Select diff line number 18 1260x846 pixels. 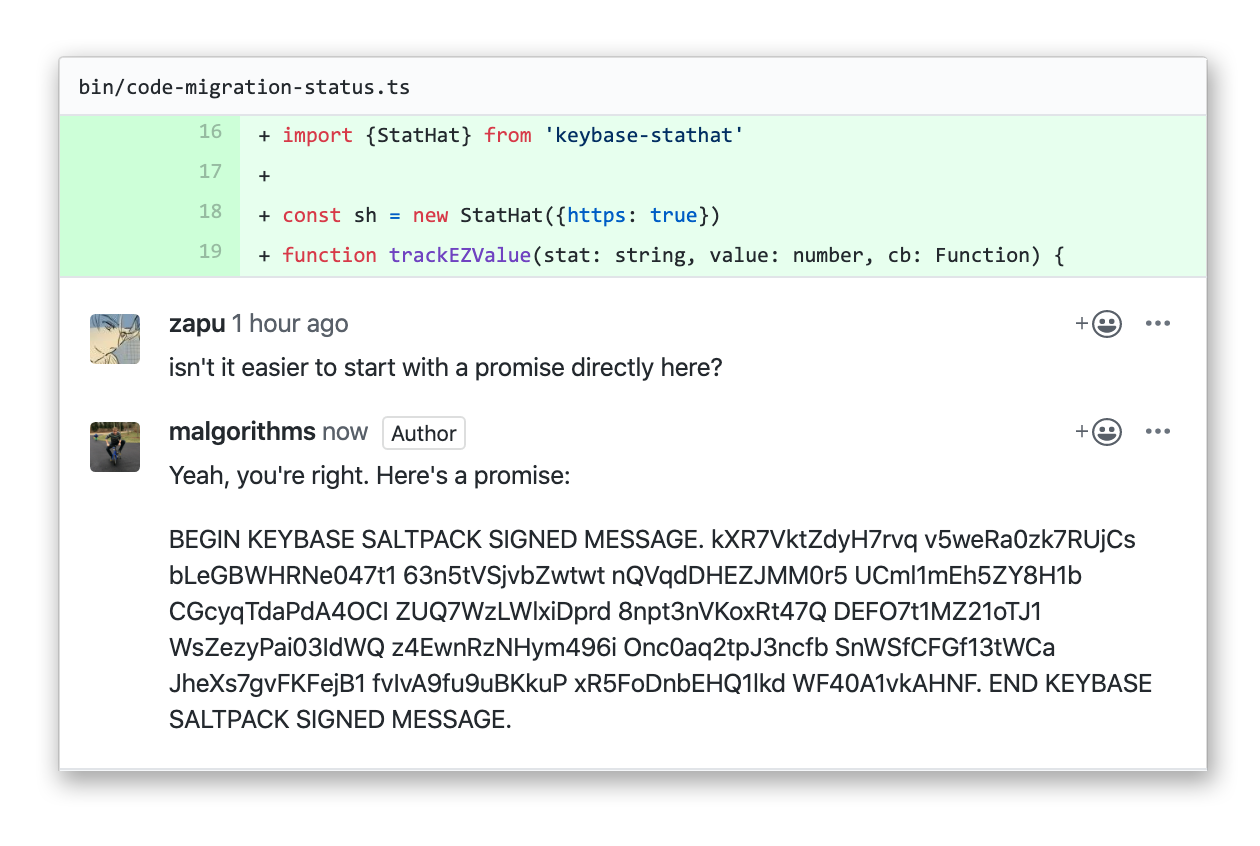tap(210, 212)
